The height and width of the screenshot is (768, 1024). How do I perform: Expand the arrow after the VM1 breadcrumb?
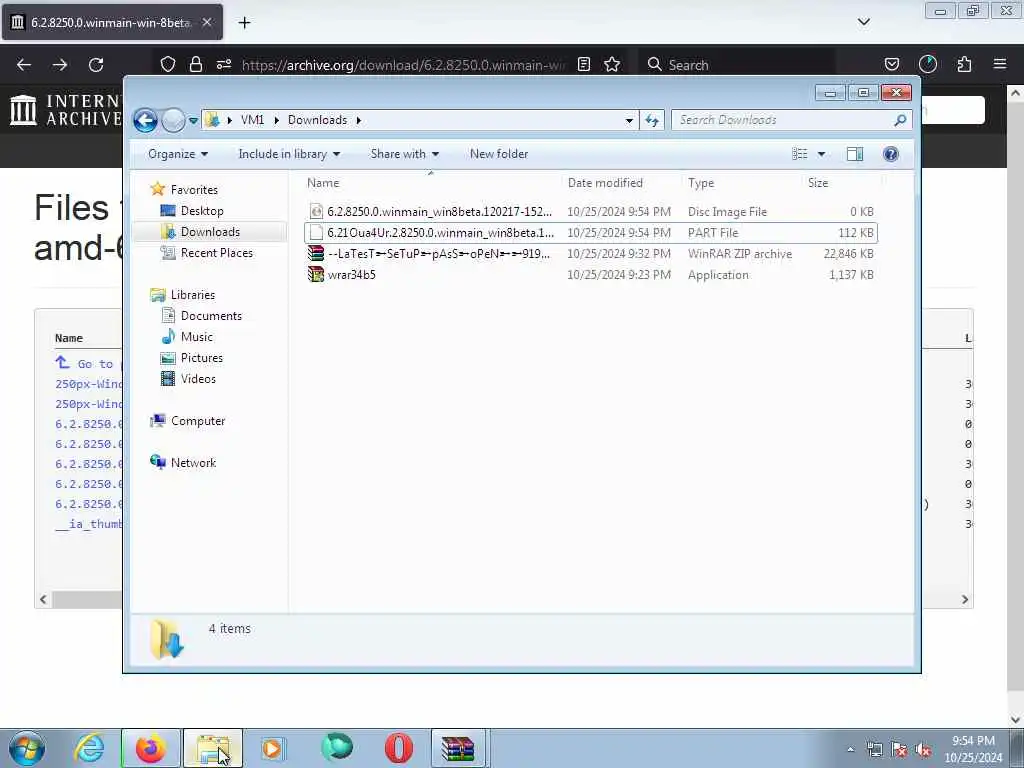[x=276, y=120]
